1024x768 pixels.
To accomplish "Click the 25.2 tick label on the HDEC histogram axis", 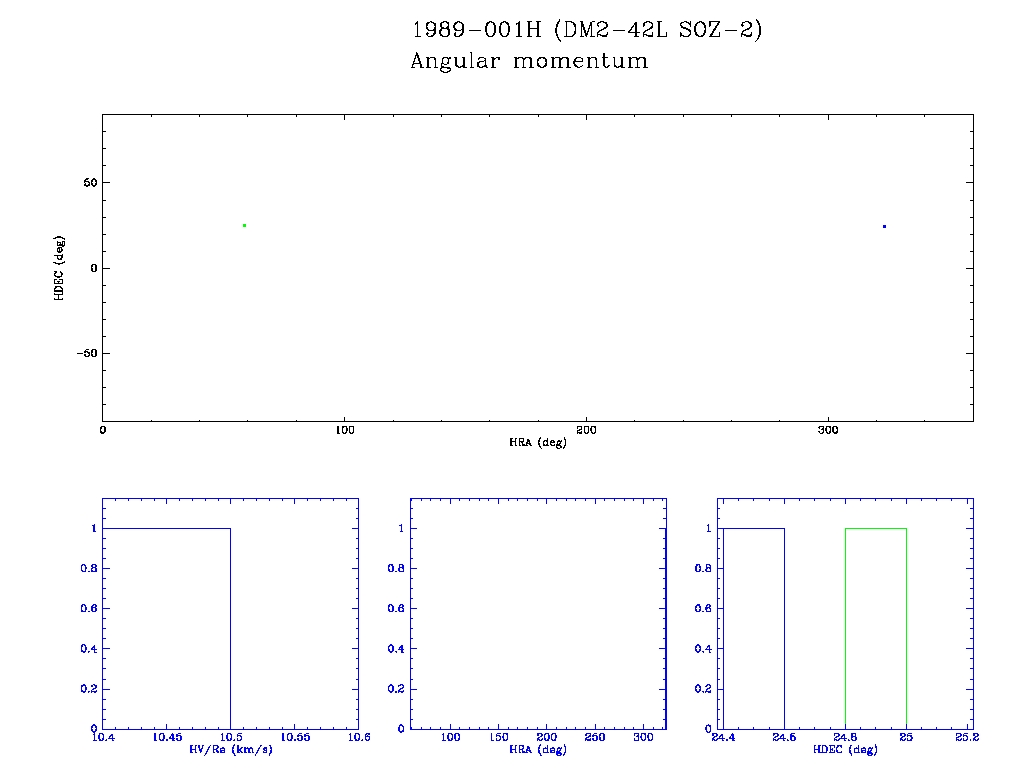I will [x=966, y=738].
